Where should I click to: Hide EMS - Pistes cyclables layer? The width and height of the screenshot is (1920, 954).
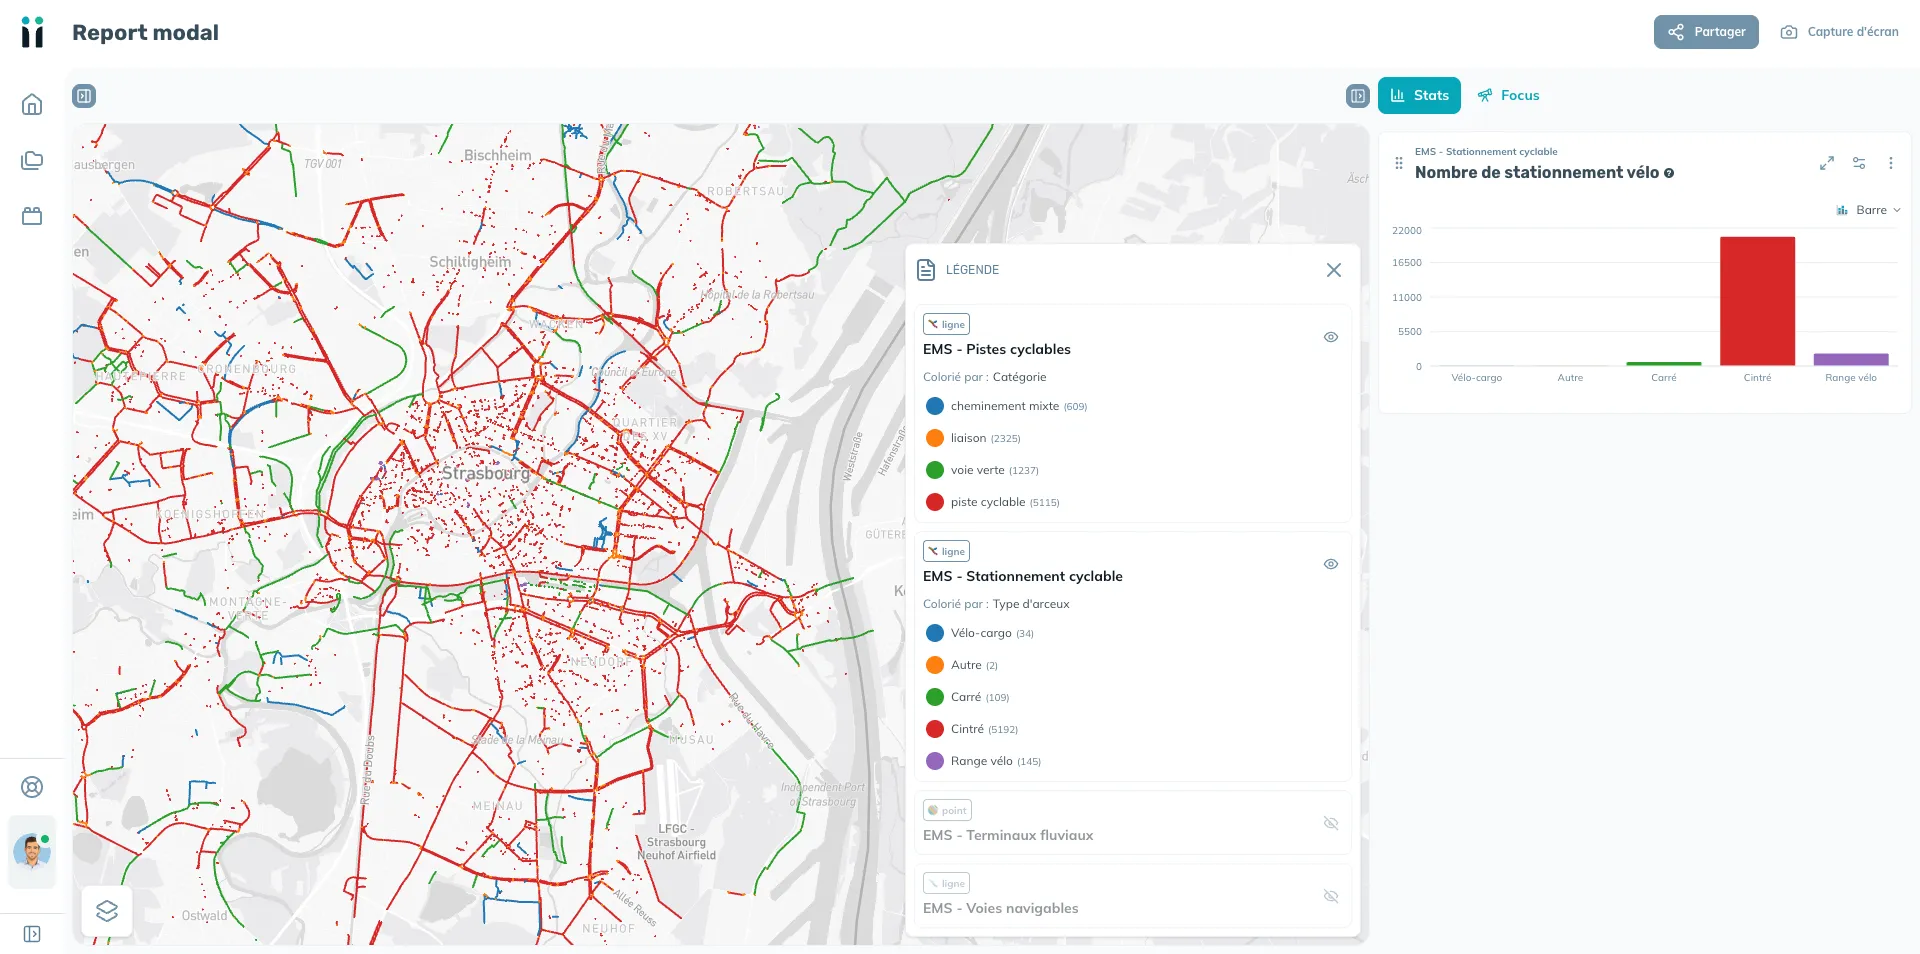[x=1331, y=337]
